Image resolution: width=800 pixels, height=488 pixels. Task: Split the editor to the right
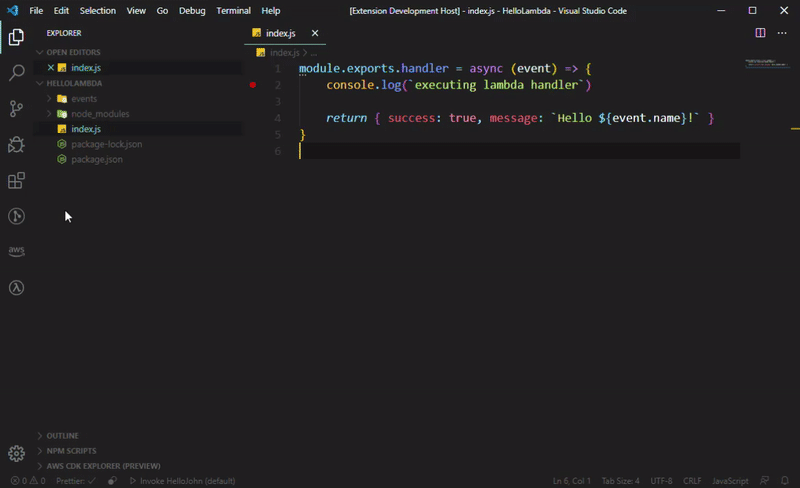(x=760, y=33)
